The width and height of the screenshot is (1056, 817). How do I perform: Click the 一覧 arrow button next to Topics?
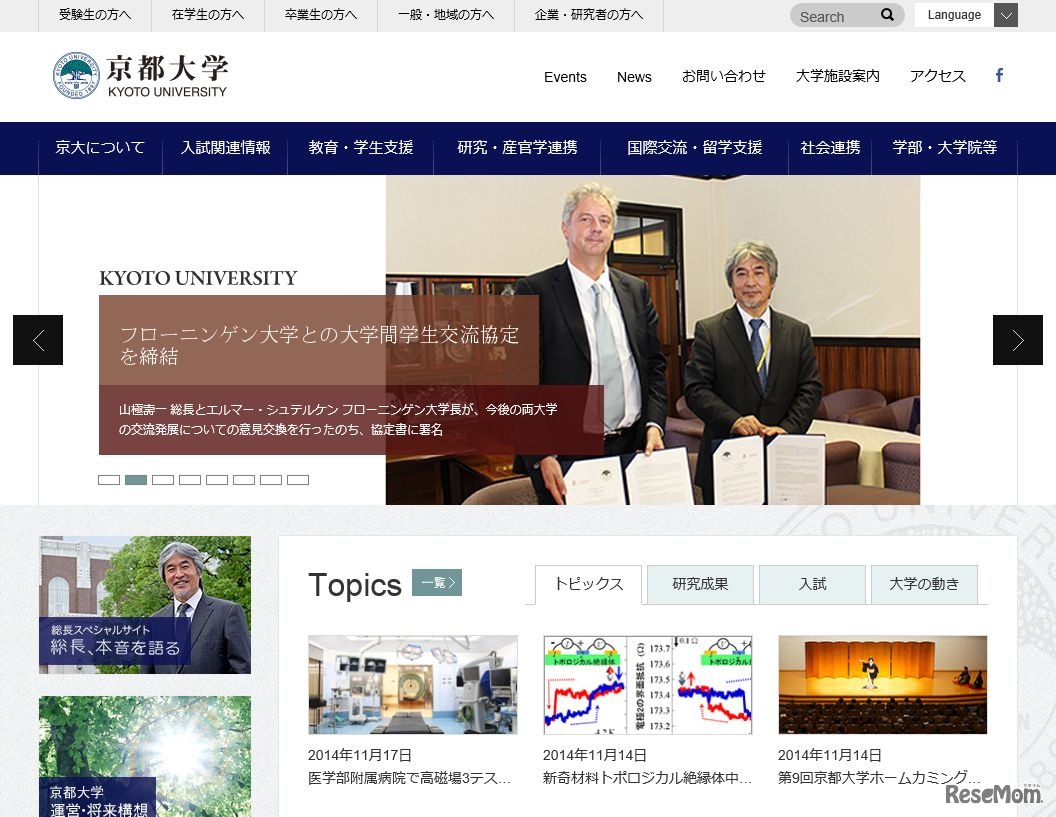(x=438, y=582)
